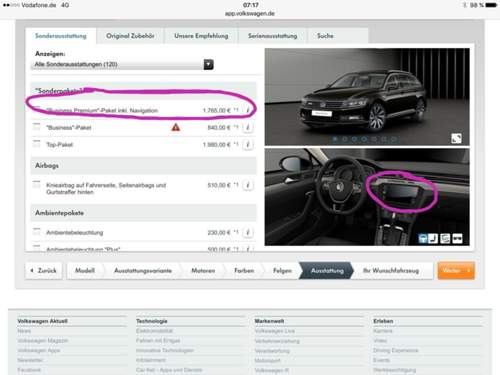The image size is (500, 375).
Task: Tick the "Business"-Paket checkbox
Action: coord(37,127)
